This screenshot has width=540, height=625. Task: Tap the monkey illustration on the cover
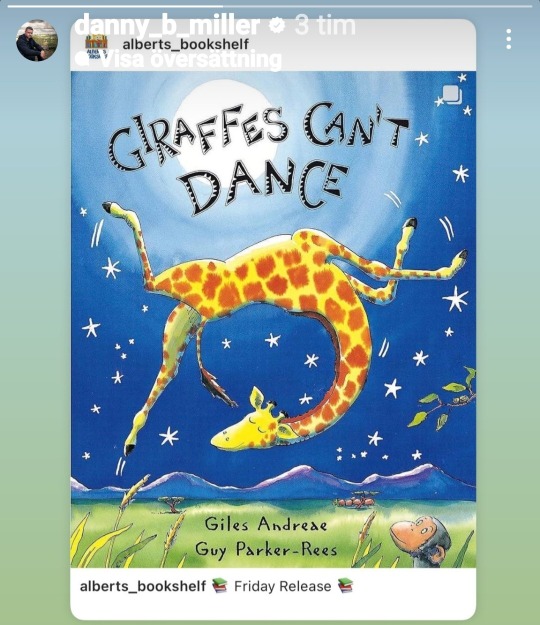click(x=422, y=540)
